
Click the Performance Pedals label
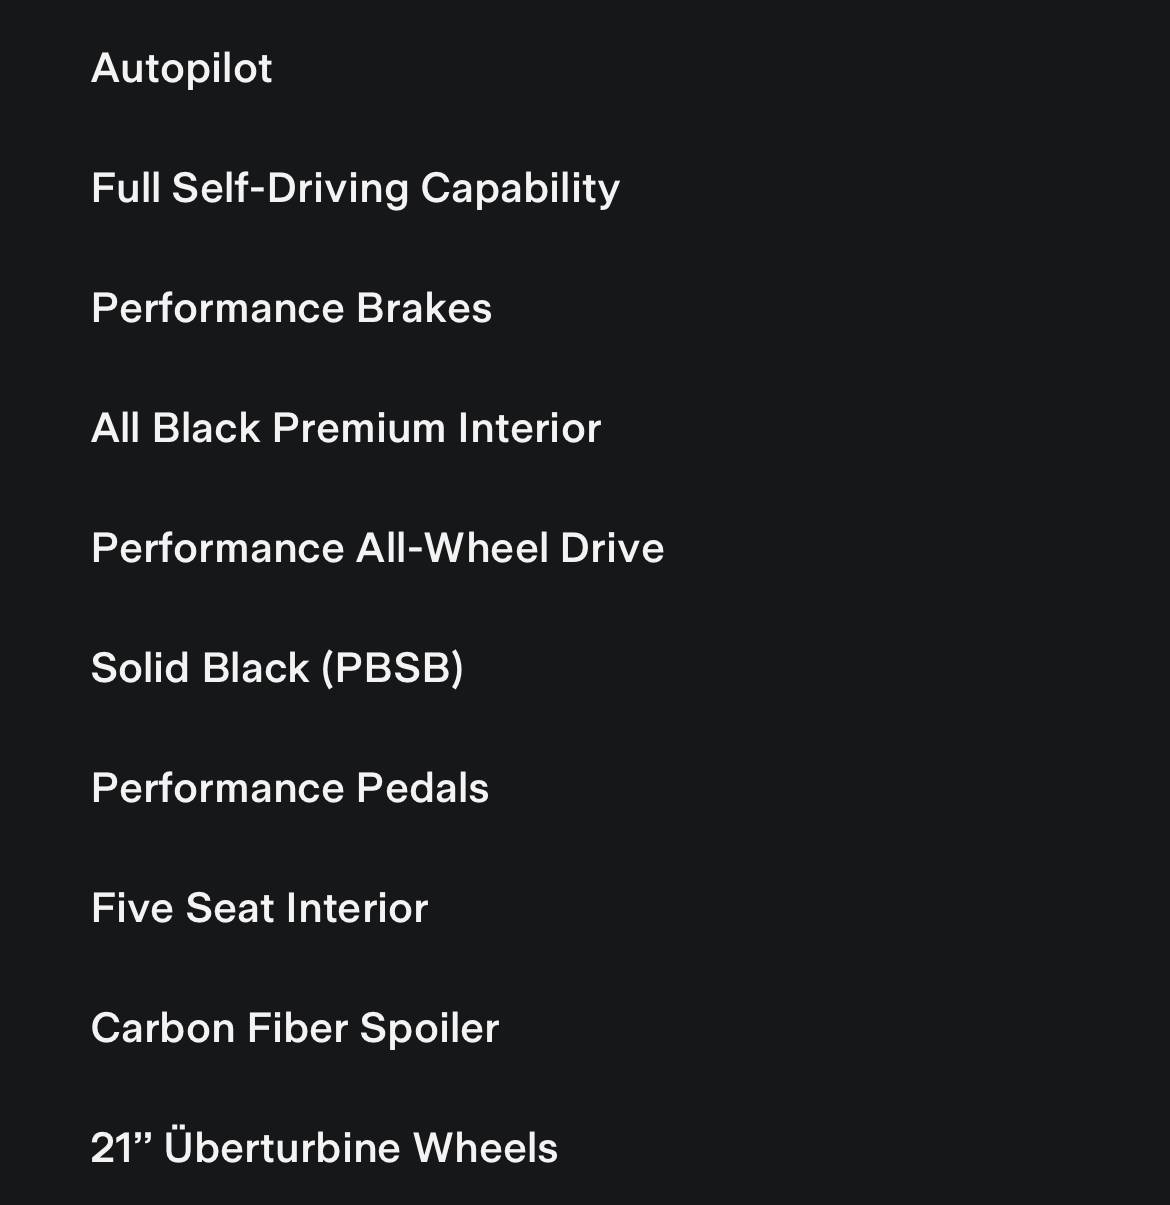(x=290, y=788)
